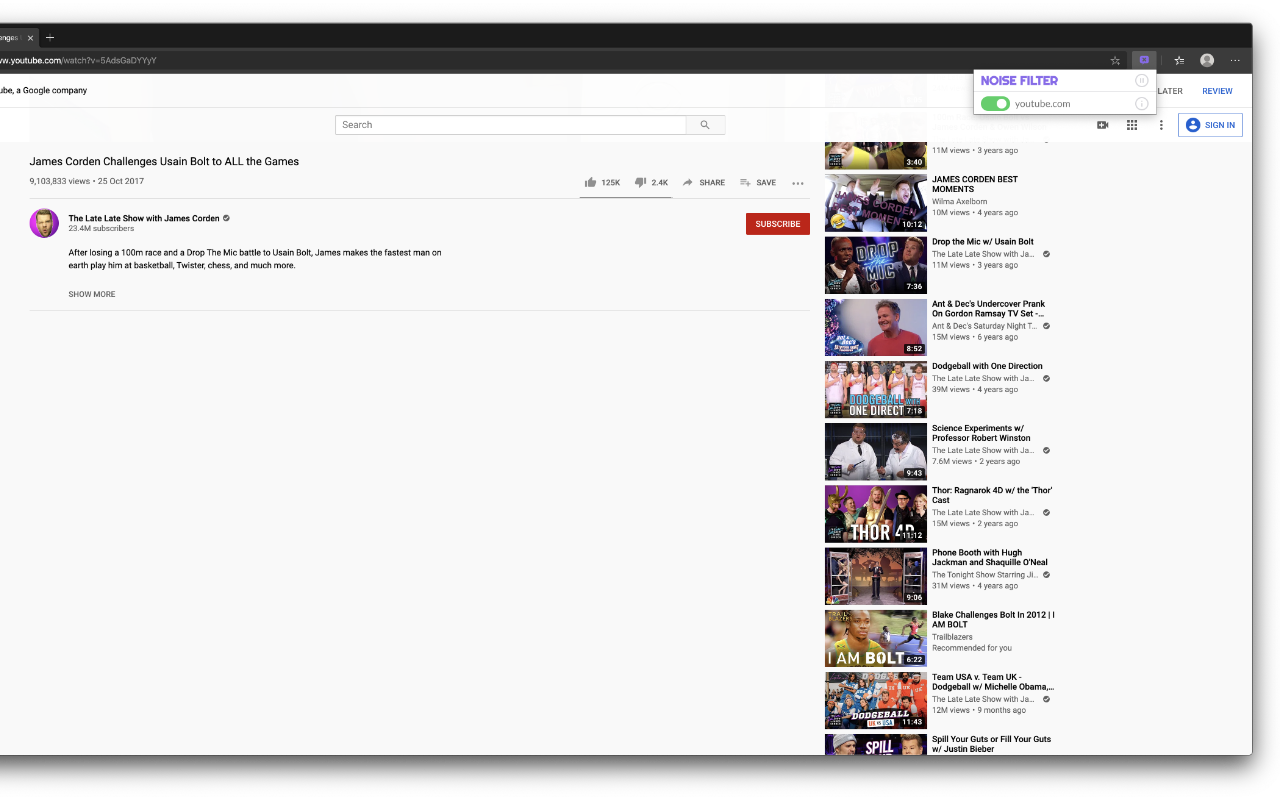Open Spill Your Guts Justin Bieber thumbnail

(x=876, y=744)
